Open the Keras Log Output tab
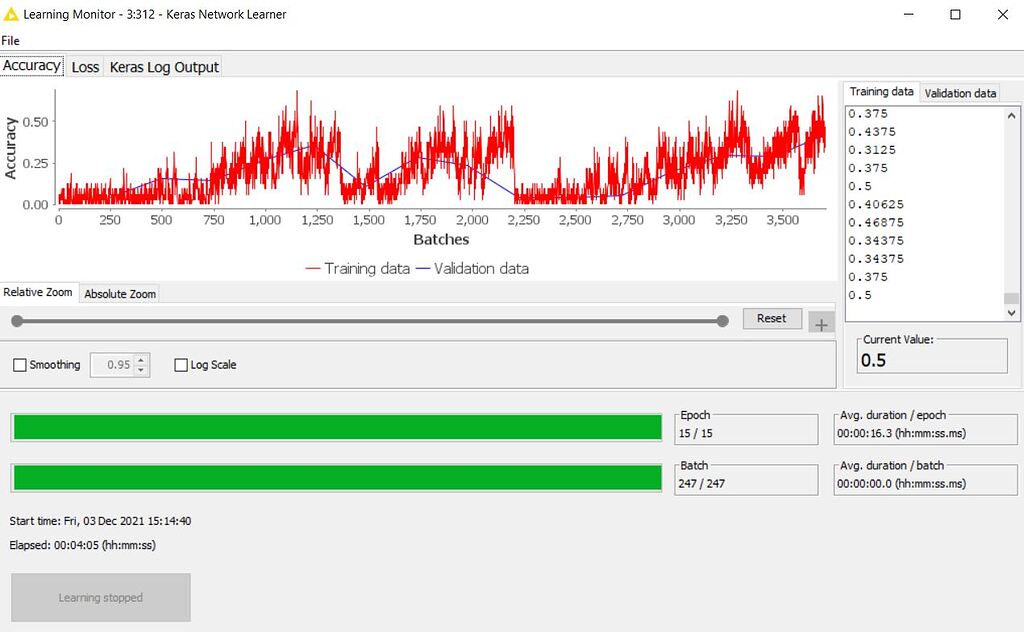 pyautogui.click(x=162, y=66)
